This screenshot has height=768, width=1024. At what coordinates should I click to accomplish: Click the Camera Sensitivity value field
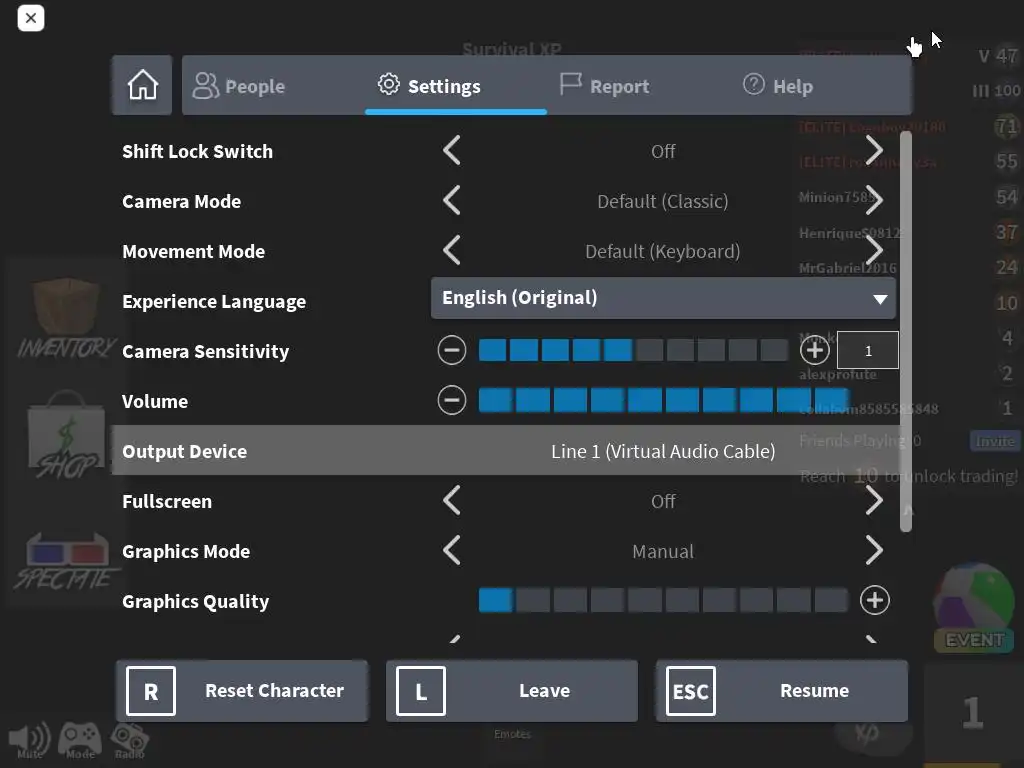pos(868,351)
